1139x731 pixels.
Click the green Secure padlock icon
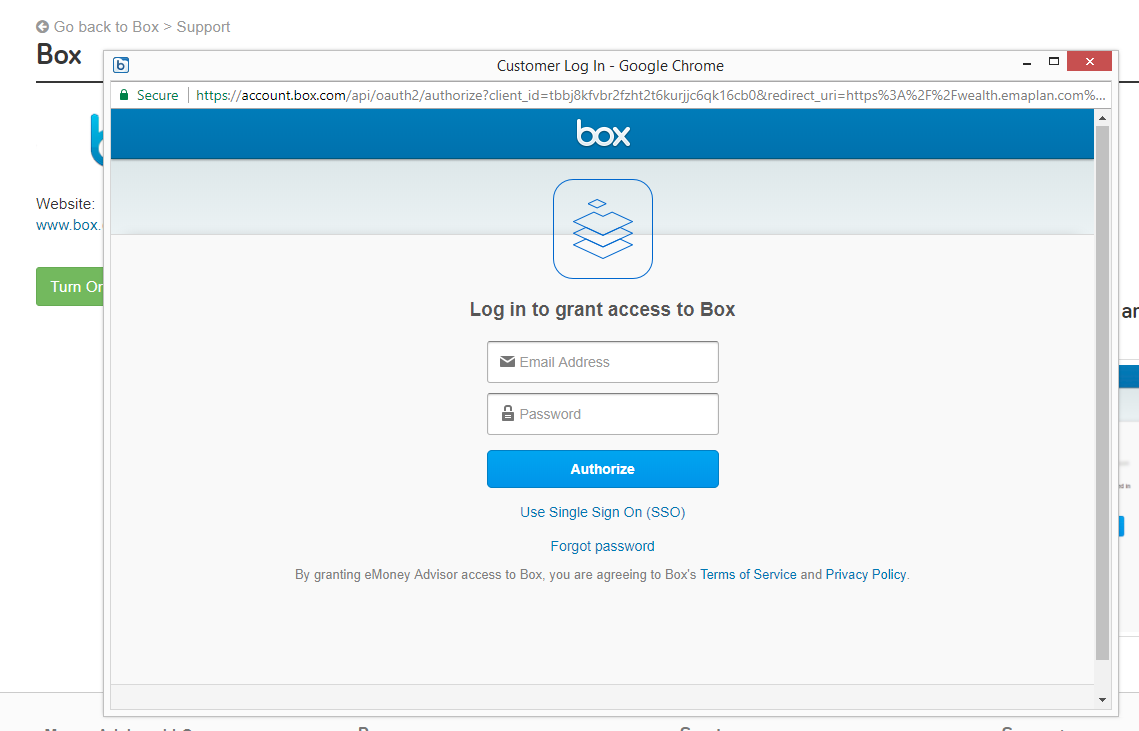pyautogui.click(x=123, y=95)
